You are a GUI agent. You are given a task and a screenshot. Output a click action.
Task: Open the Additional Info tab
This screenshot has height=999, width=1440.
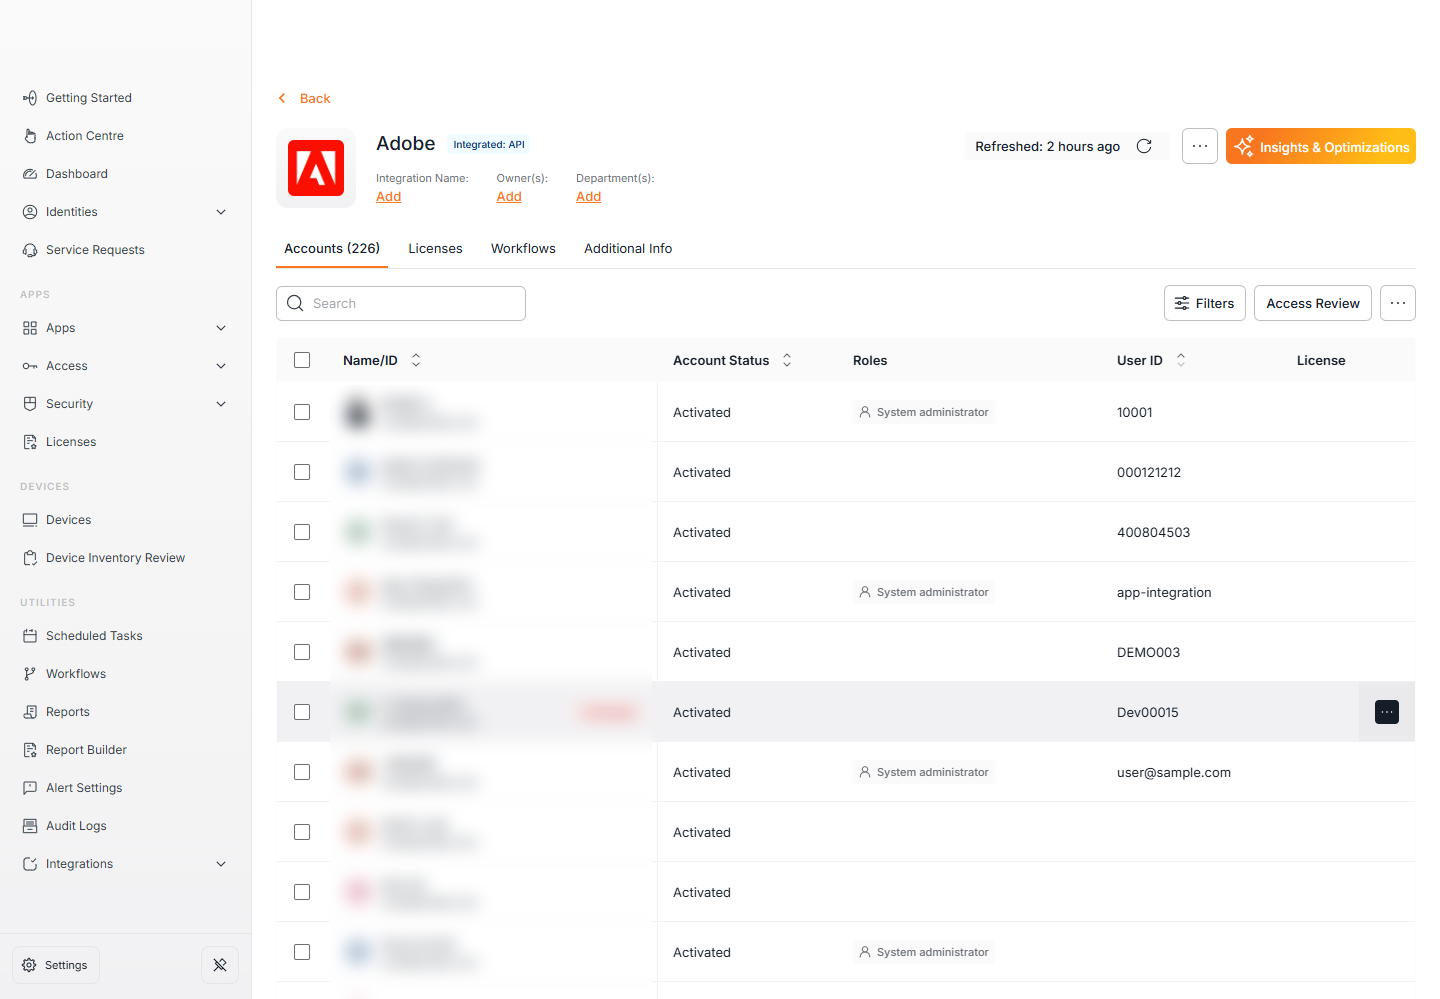click(628, 248)
